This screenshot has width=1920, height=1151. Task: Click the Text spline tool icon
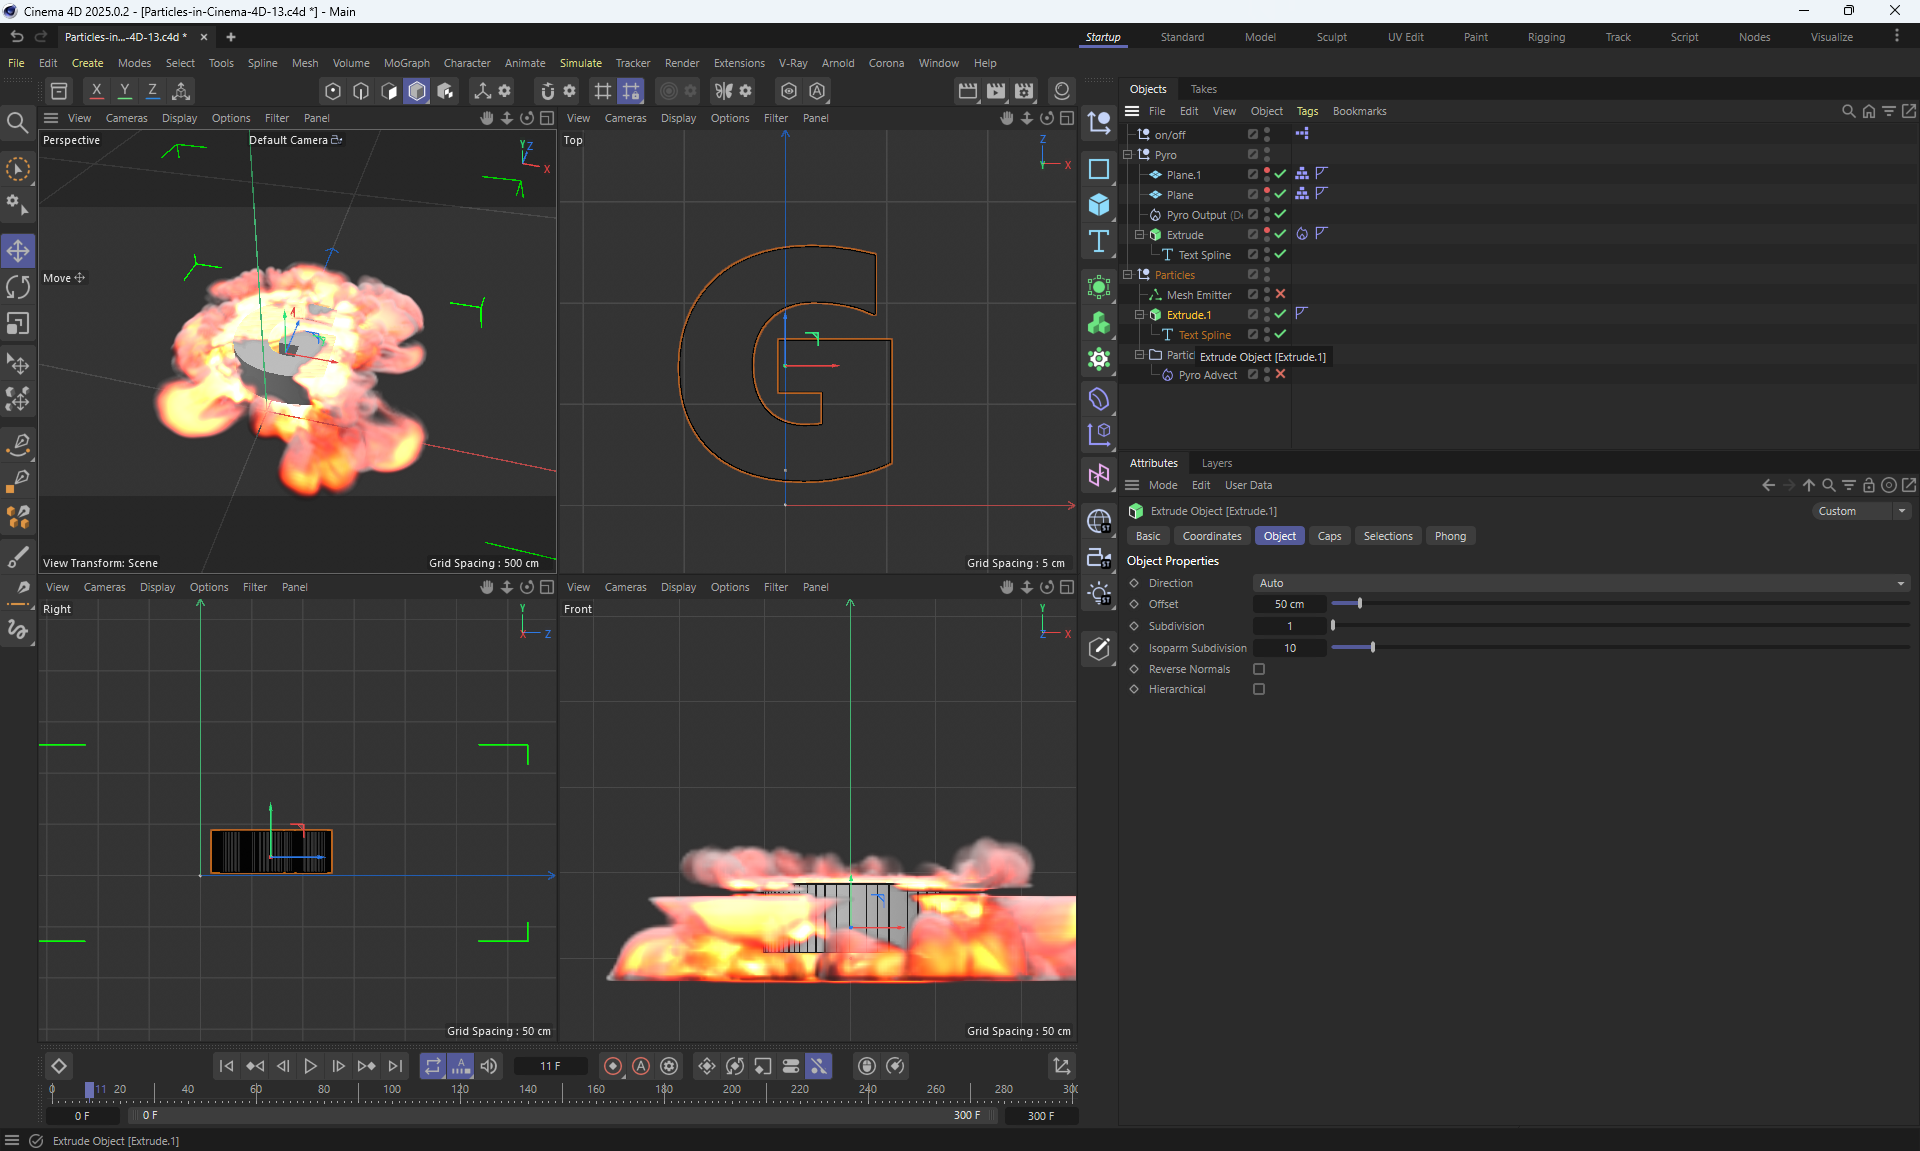click(x=1099, y=241)
